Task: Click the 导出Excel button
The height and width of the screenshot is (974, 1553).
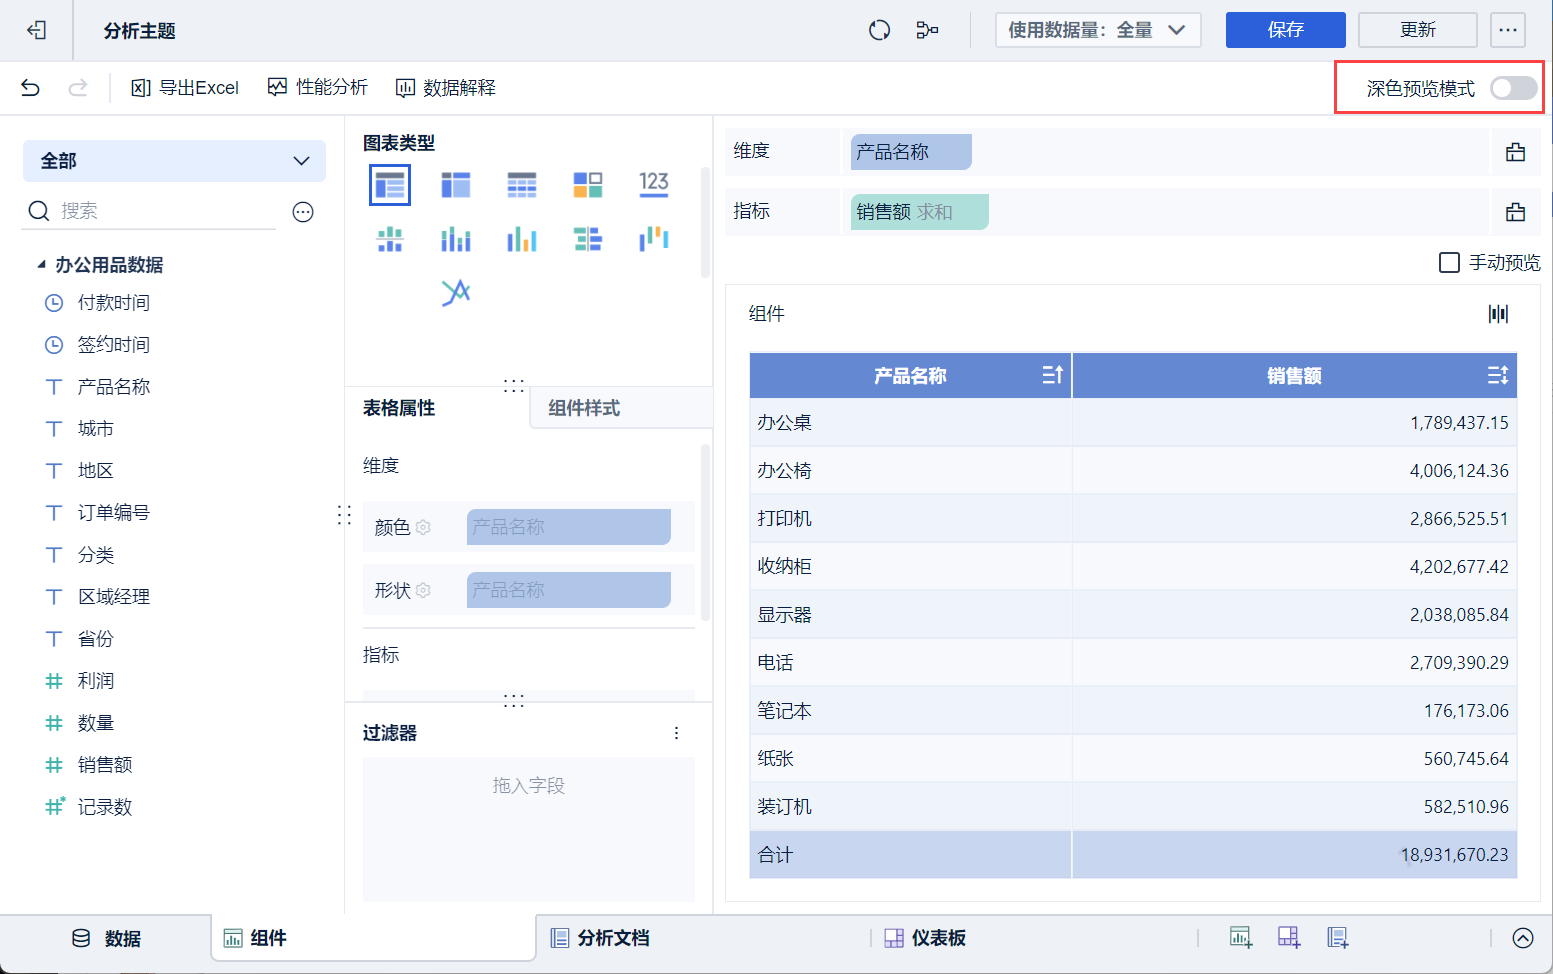Action: (185, 88)
